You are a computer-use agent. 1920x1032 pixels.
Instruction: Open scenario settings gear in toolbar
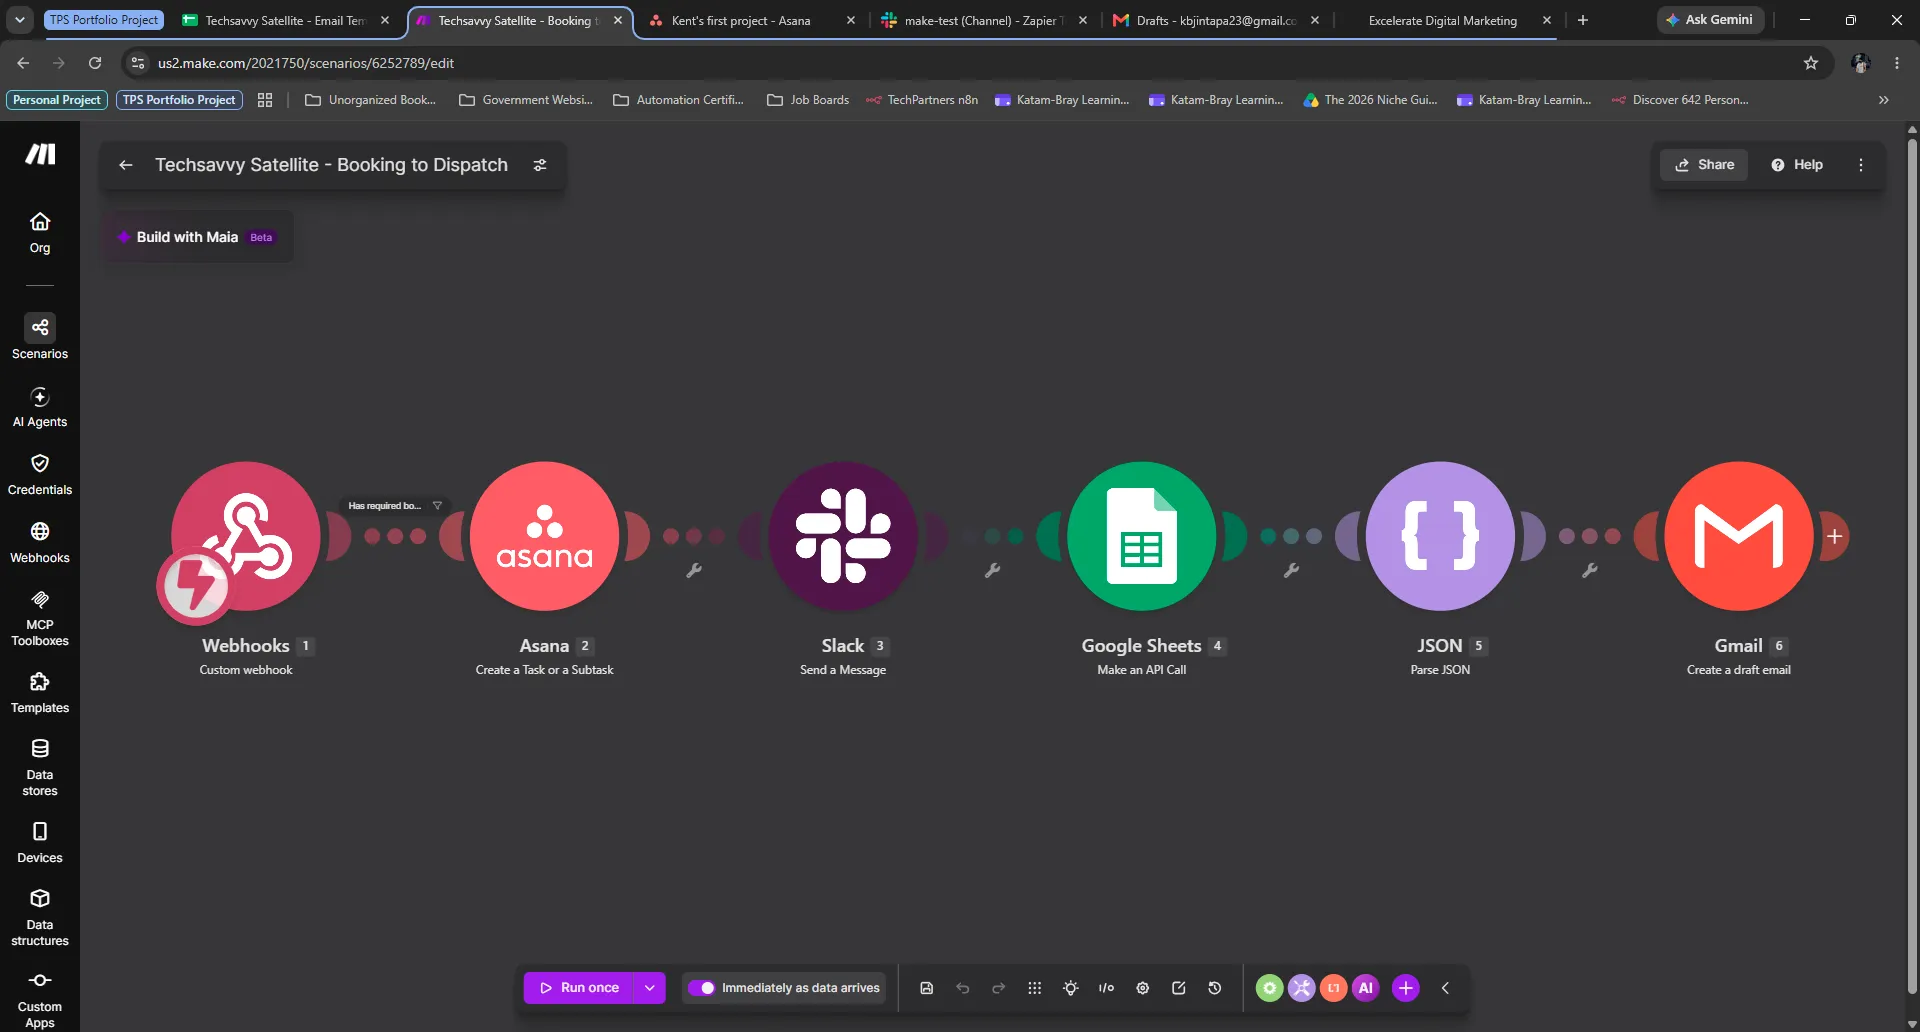coord(1143,988)
